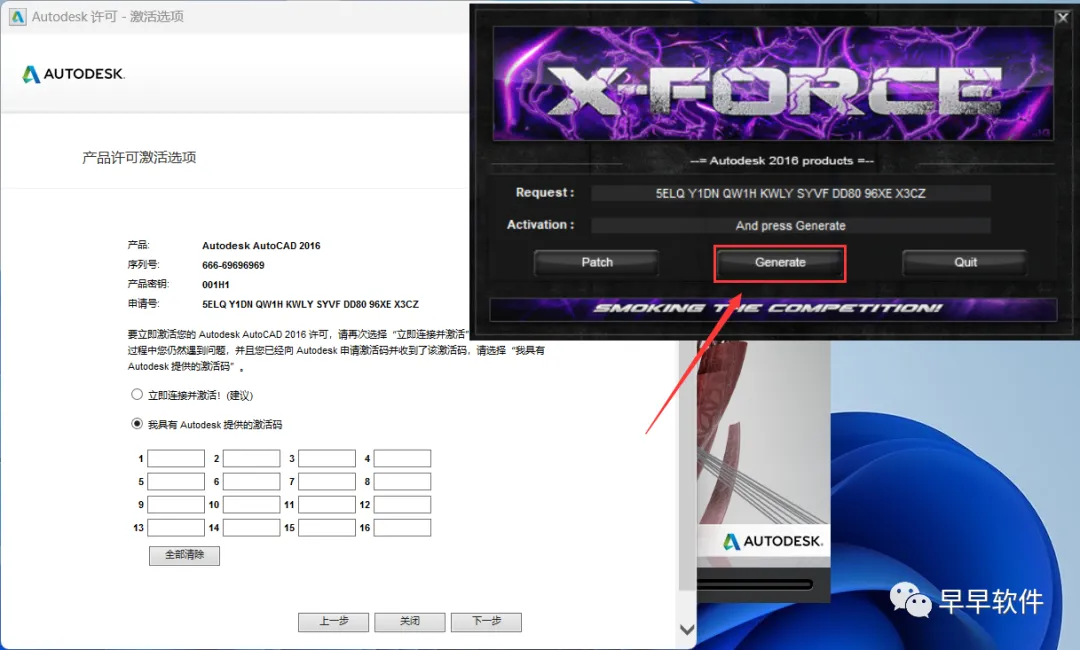Click activation code field 11

pos(326,505)
